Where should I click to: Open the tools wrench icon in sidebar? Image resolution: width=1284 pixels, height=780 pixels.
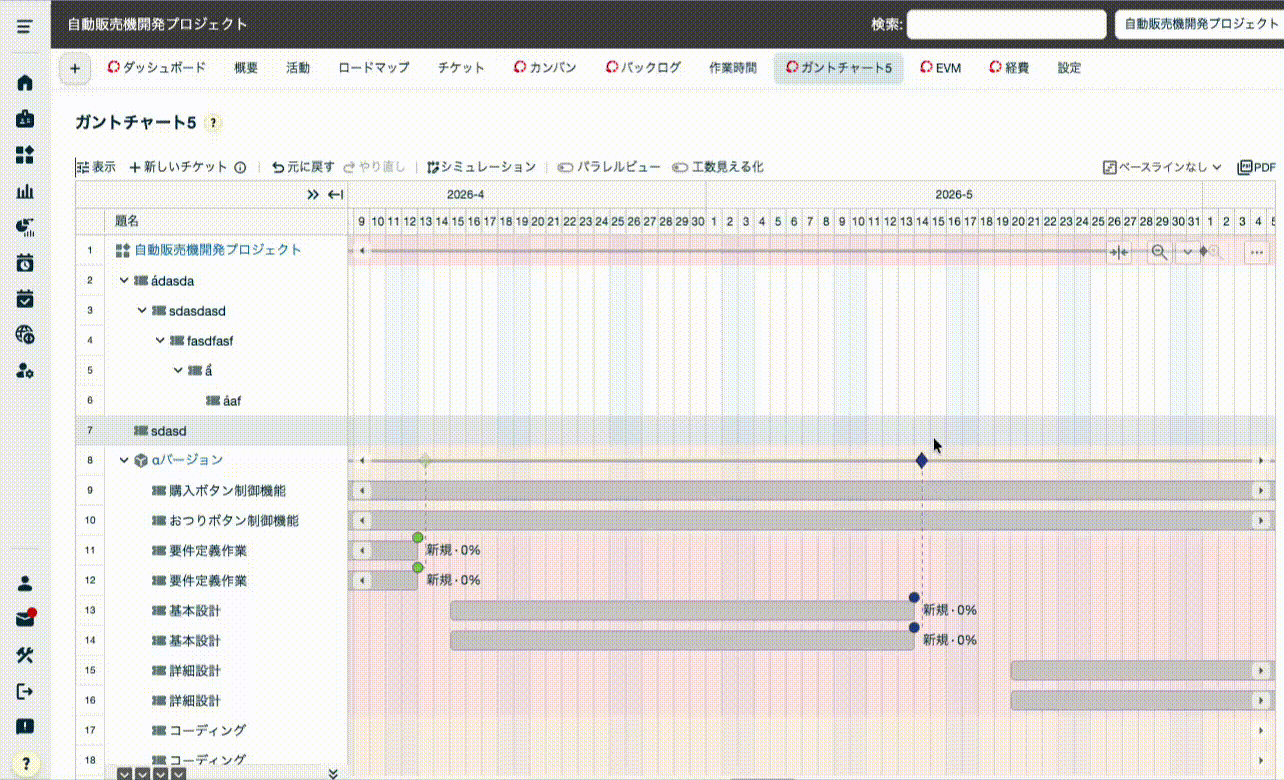point(25,655)
